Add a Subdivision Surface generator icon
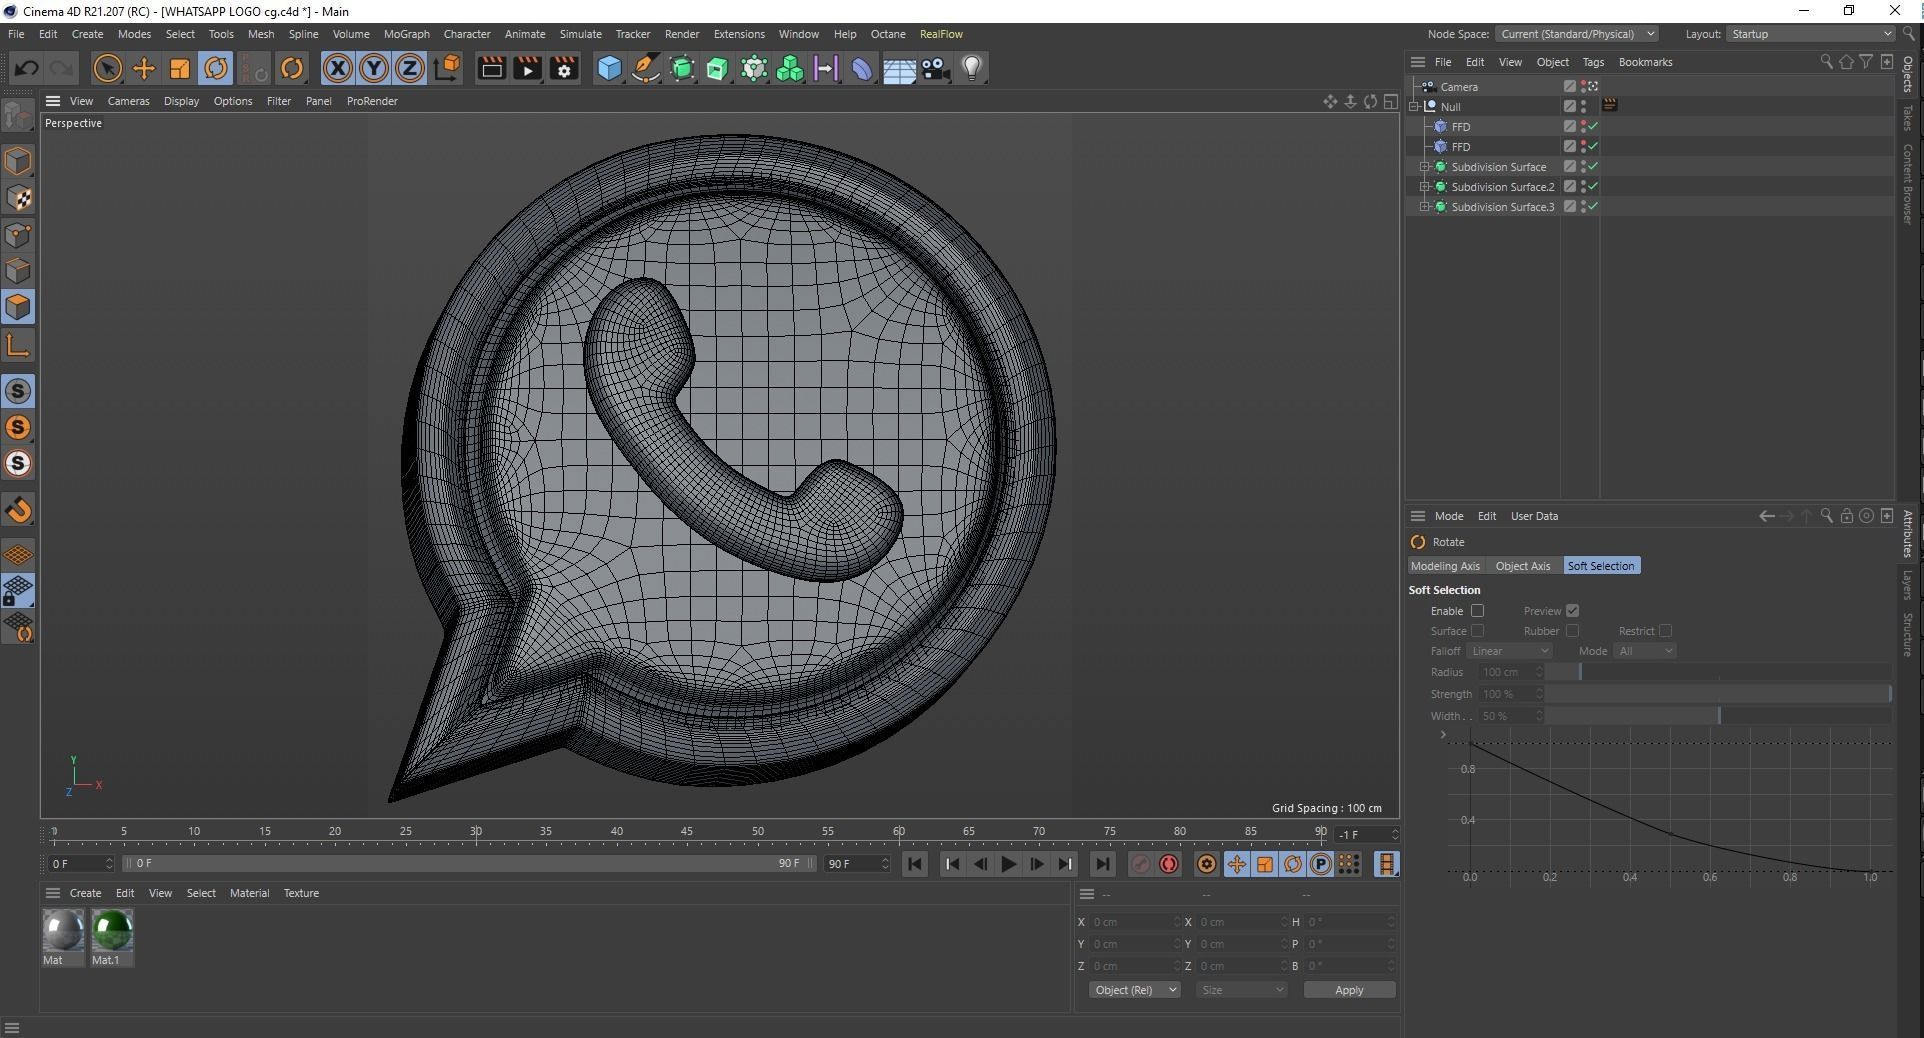The width and height of the screenshot is (1924, 1038). pos(682,68)
